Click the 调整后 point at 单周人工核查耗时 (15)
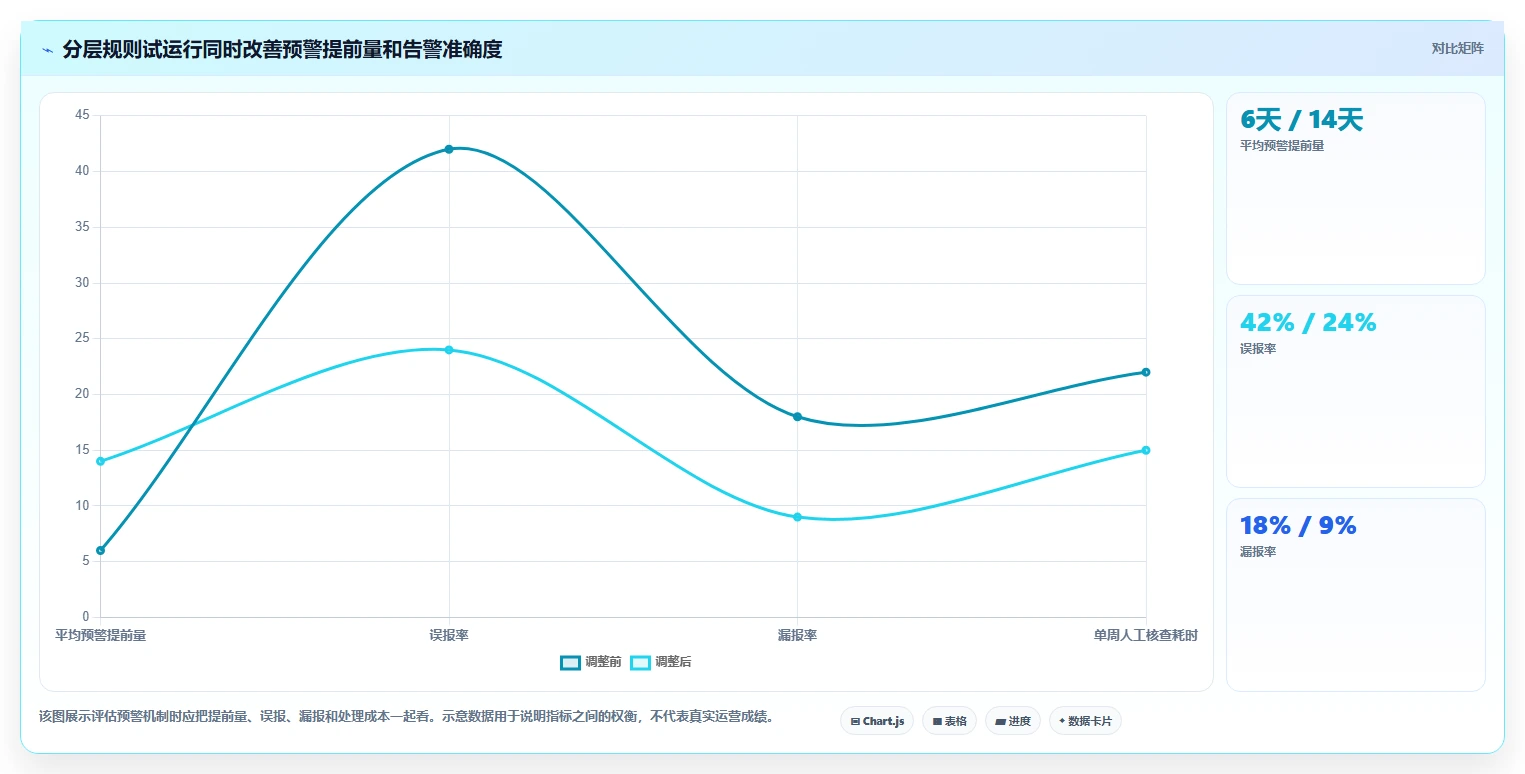 pos(1146,450)
